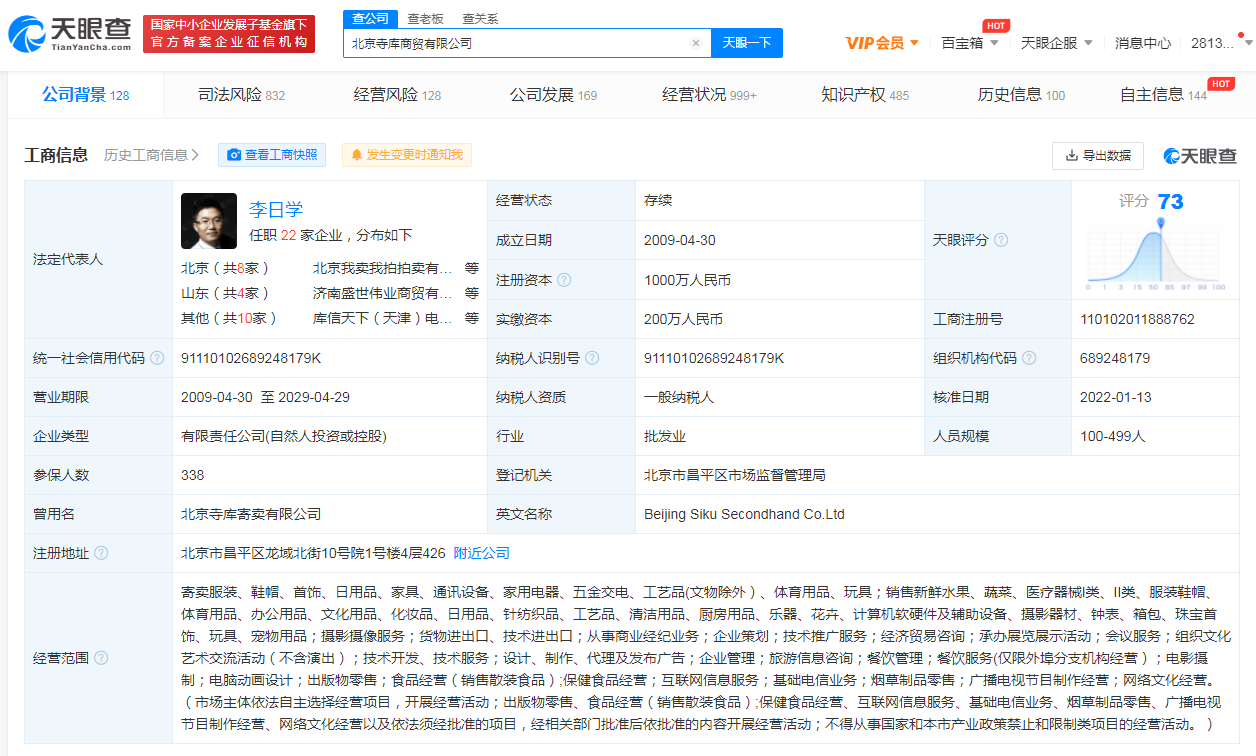Expand the 天眼企服 dropdown

[x=1088, y=43]
